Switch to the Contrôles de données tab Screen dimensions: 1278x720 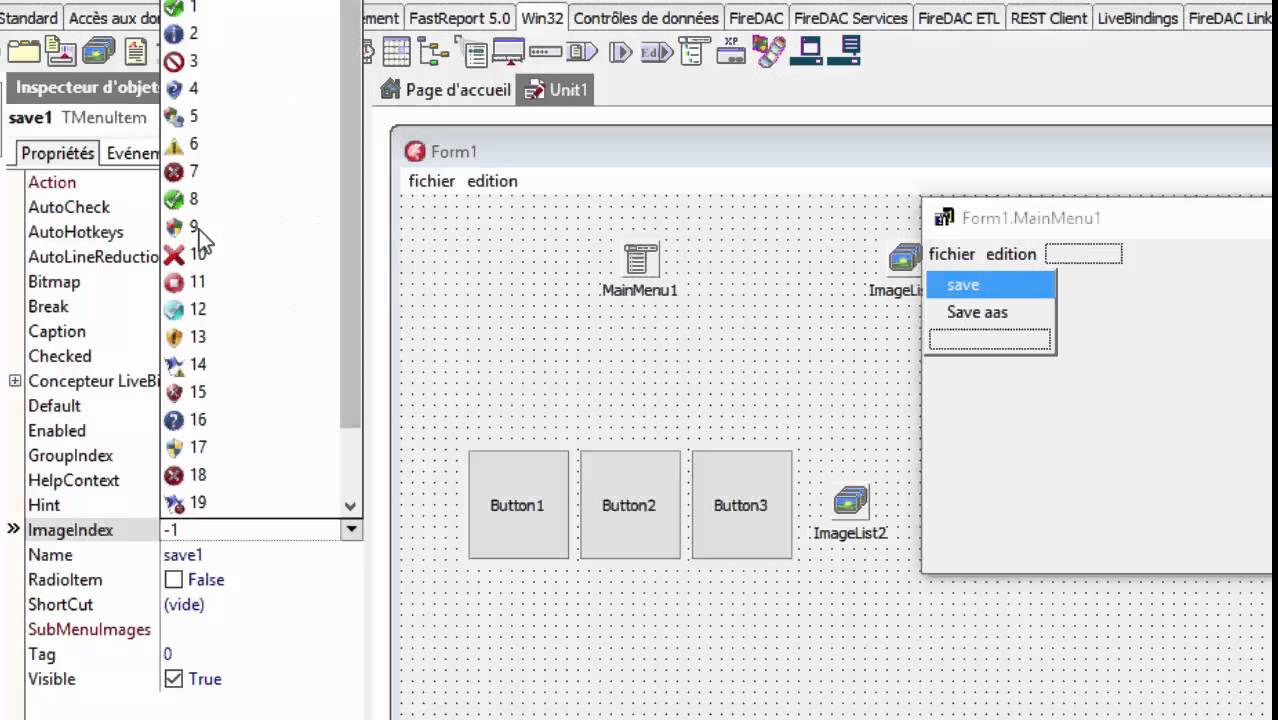(x=646, y=18)
